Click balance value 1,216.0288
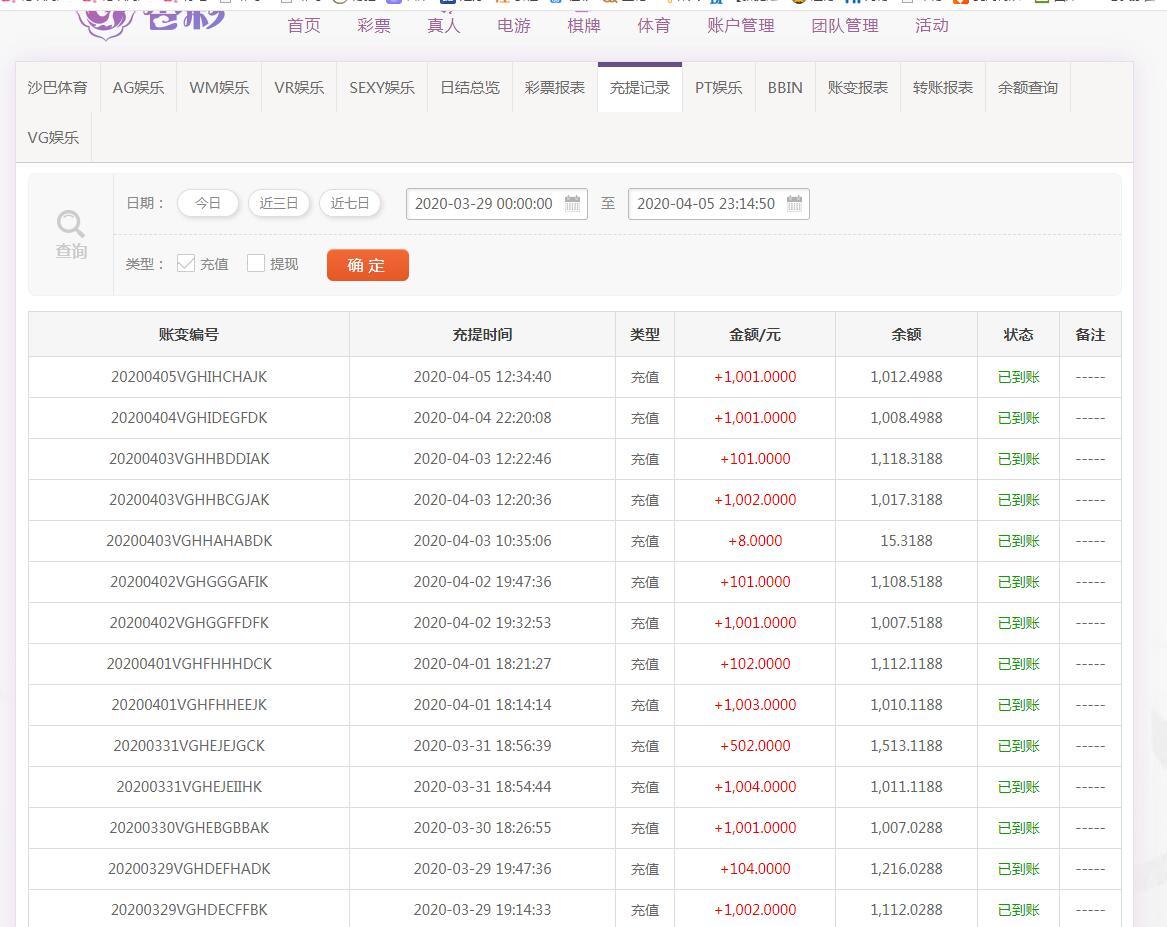Image resolution: width=1167 pixels, height=927 pixels. point(907,868)
